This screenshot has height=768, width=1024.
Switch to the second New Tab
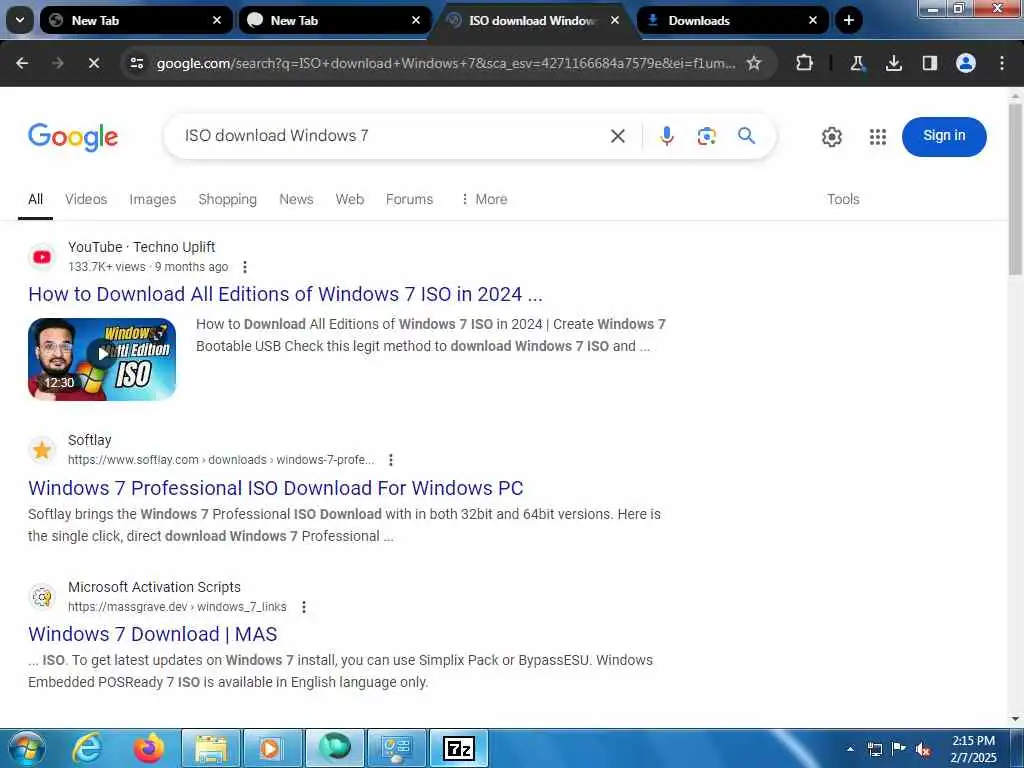click(x=335, y=20)
